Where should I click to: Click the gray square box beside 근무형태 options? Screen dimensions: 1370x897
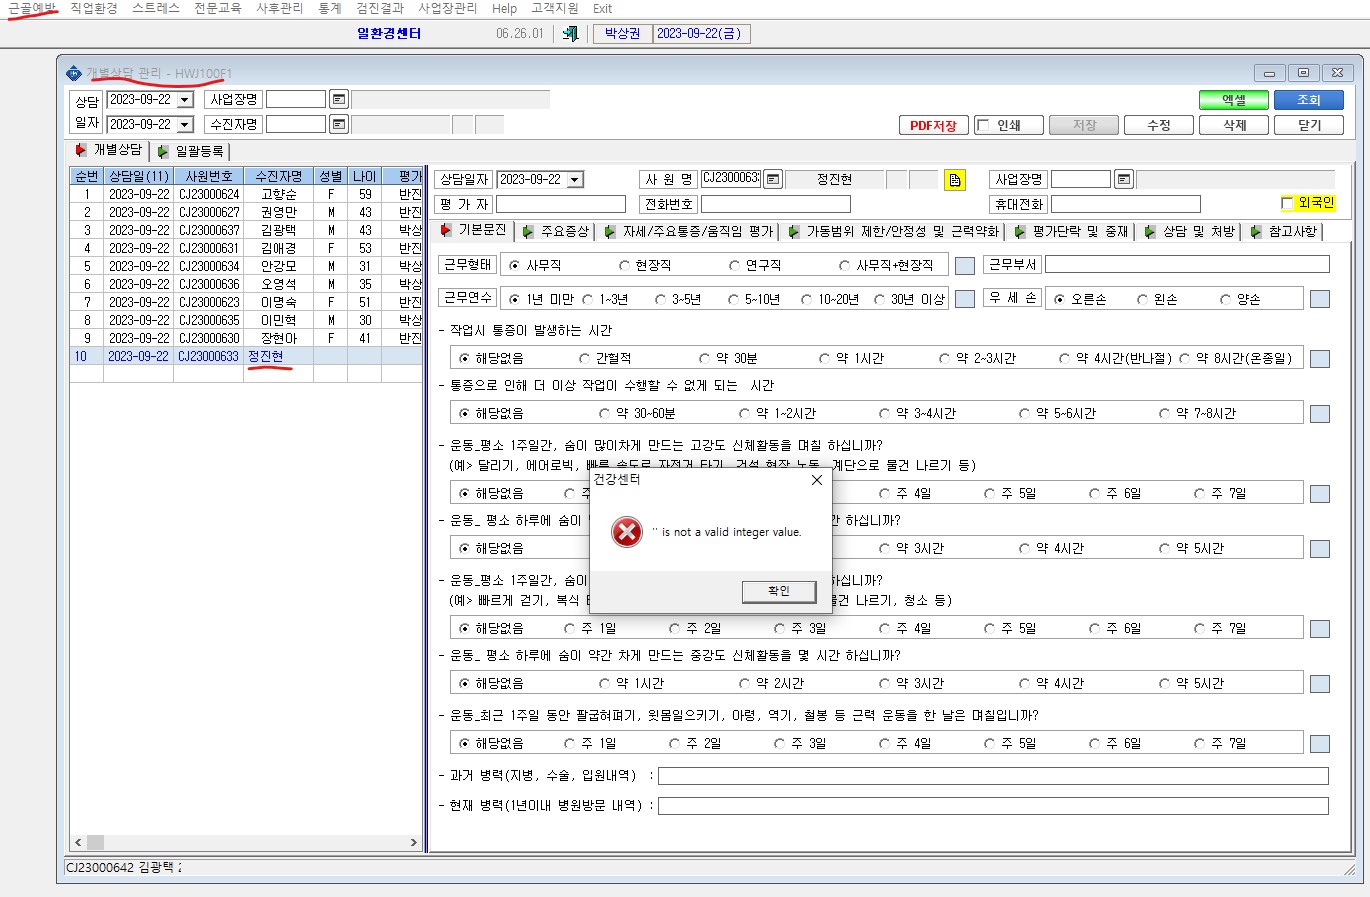pos(965,266)
